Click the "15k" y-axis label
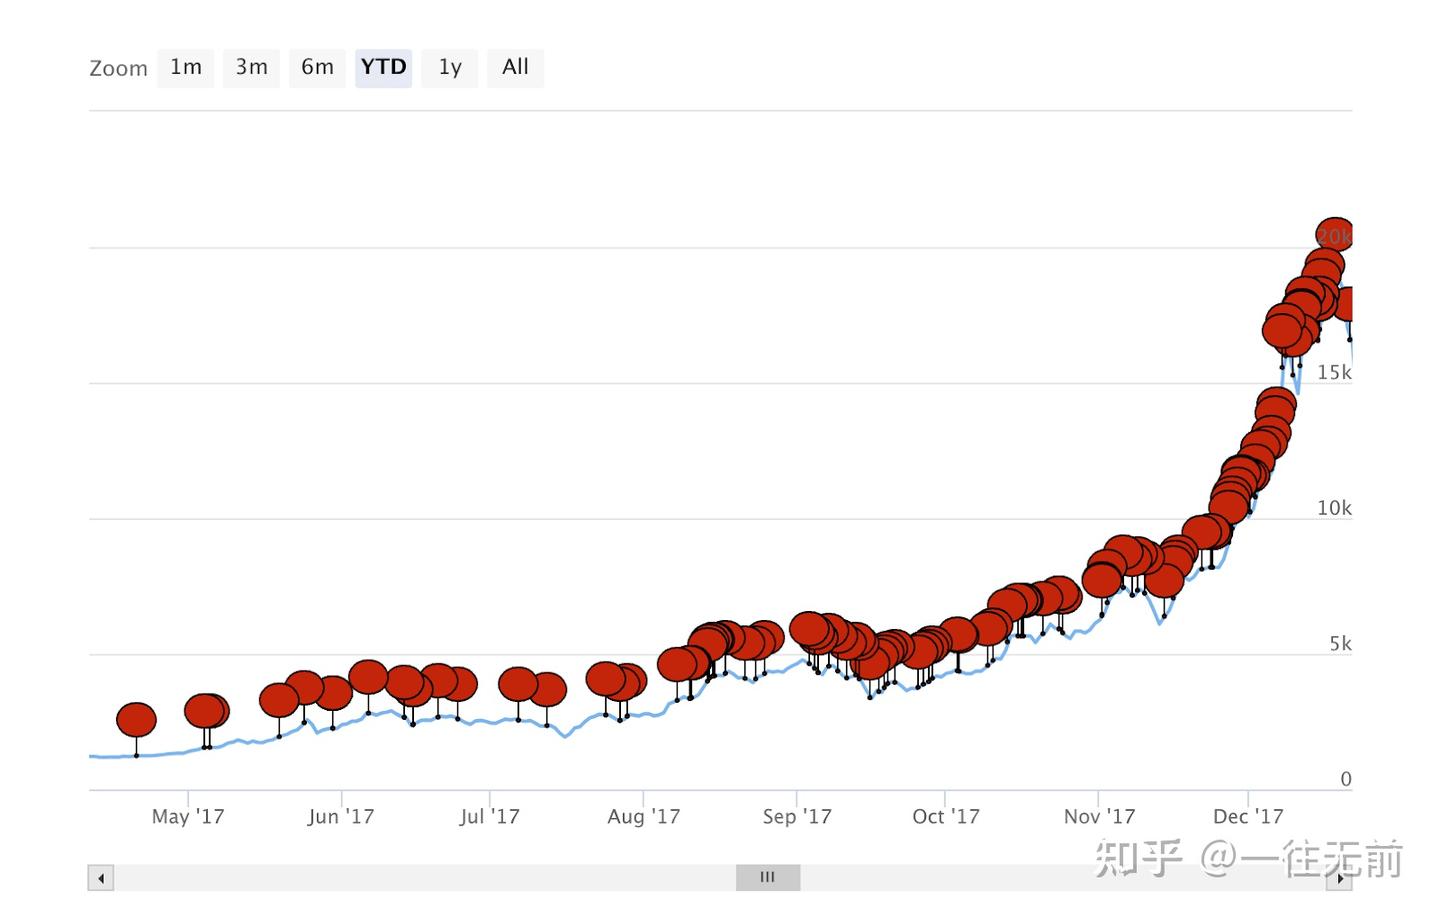 pos(1334,373)
